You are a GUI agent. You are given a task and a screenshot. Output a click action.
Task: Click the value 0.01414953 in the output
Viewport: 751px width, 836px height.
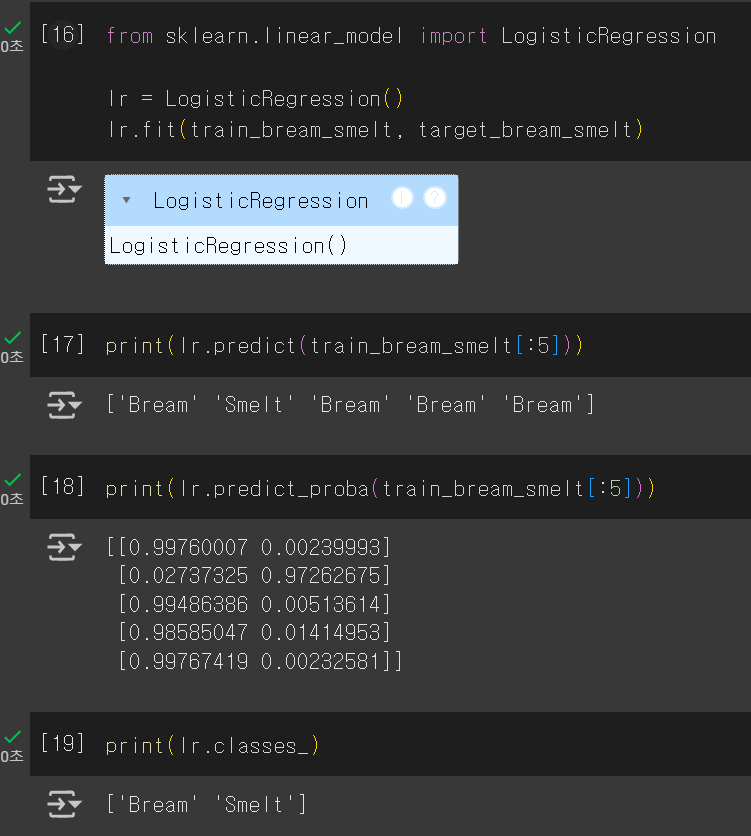(x=320, y=633)
